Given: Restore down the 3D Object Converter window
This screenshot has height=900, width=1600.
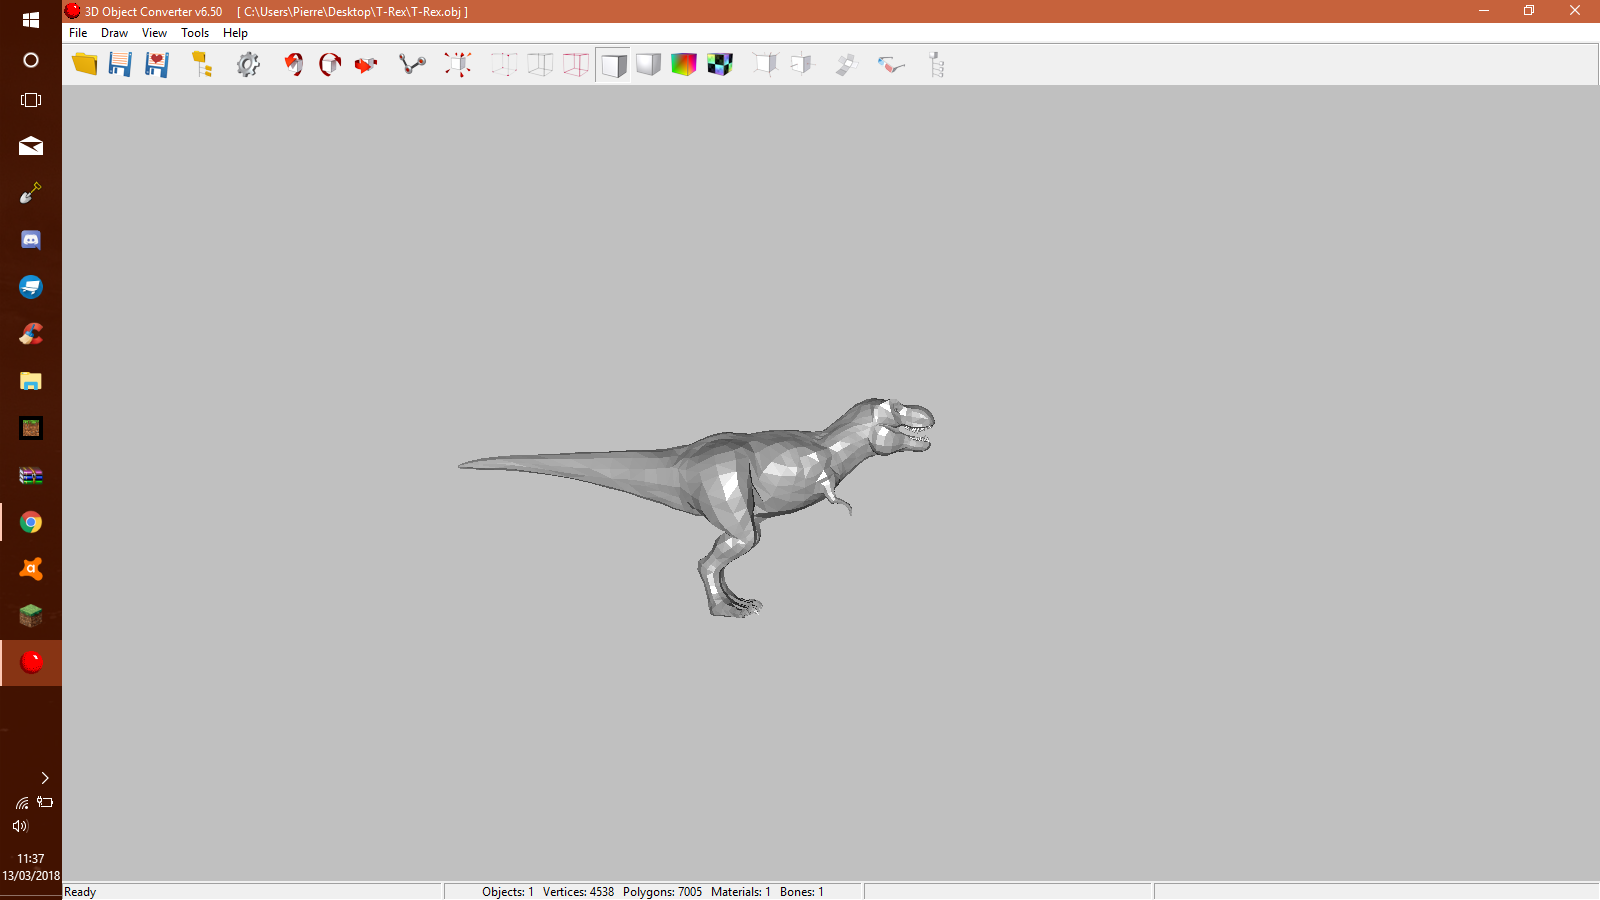Looking at the screenshot, I should coord(1529,11).
